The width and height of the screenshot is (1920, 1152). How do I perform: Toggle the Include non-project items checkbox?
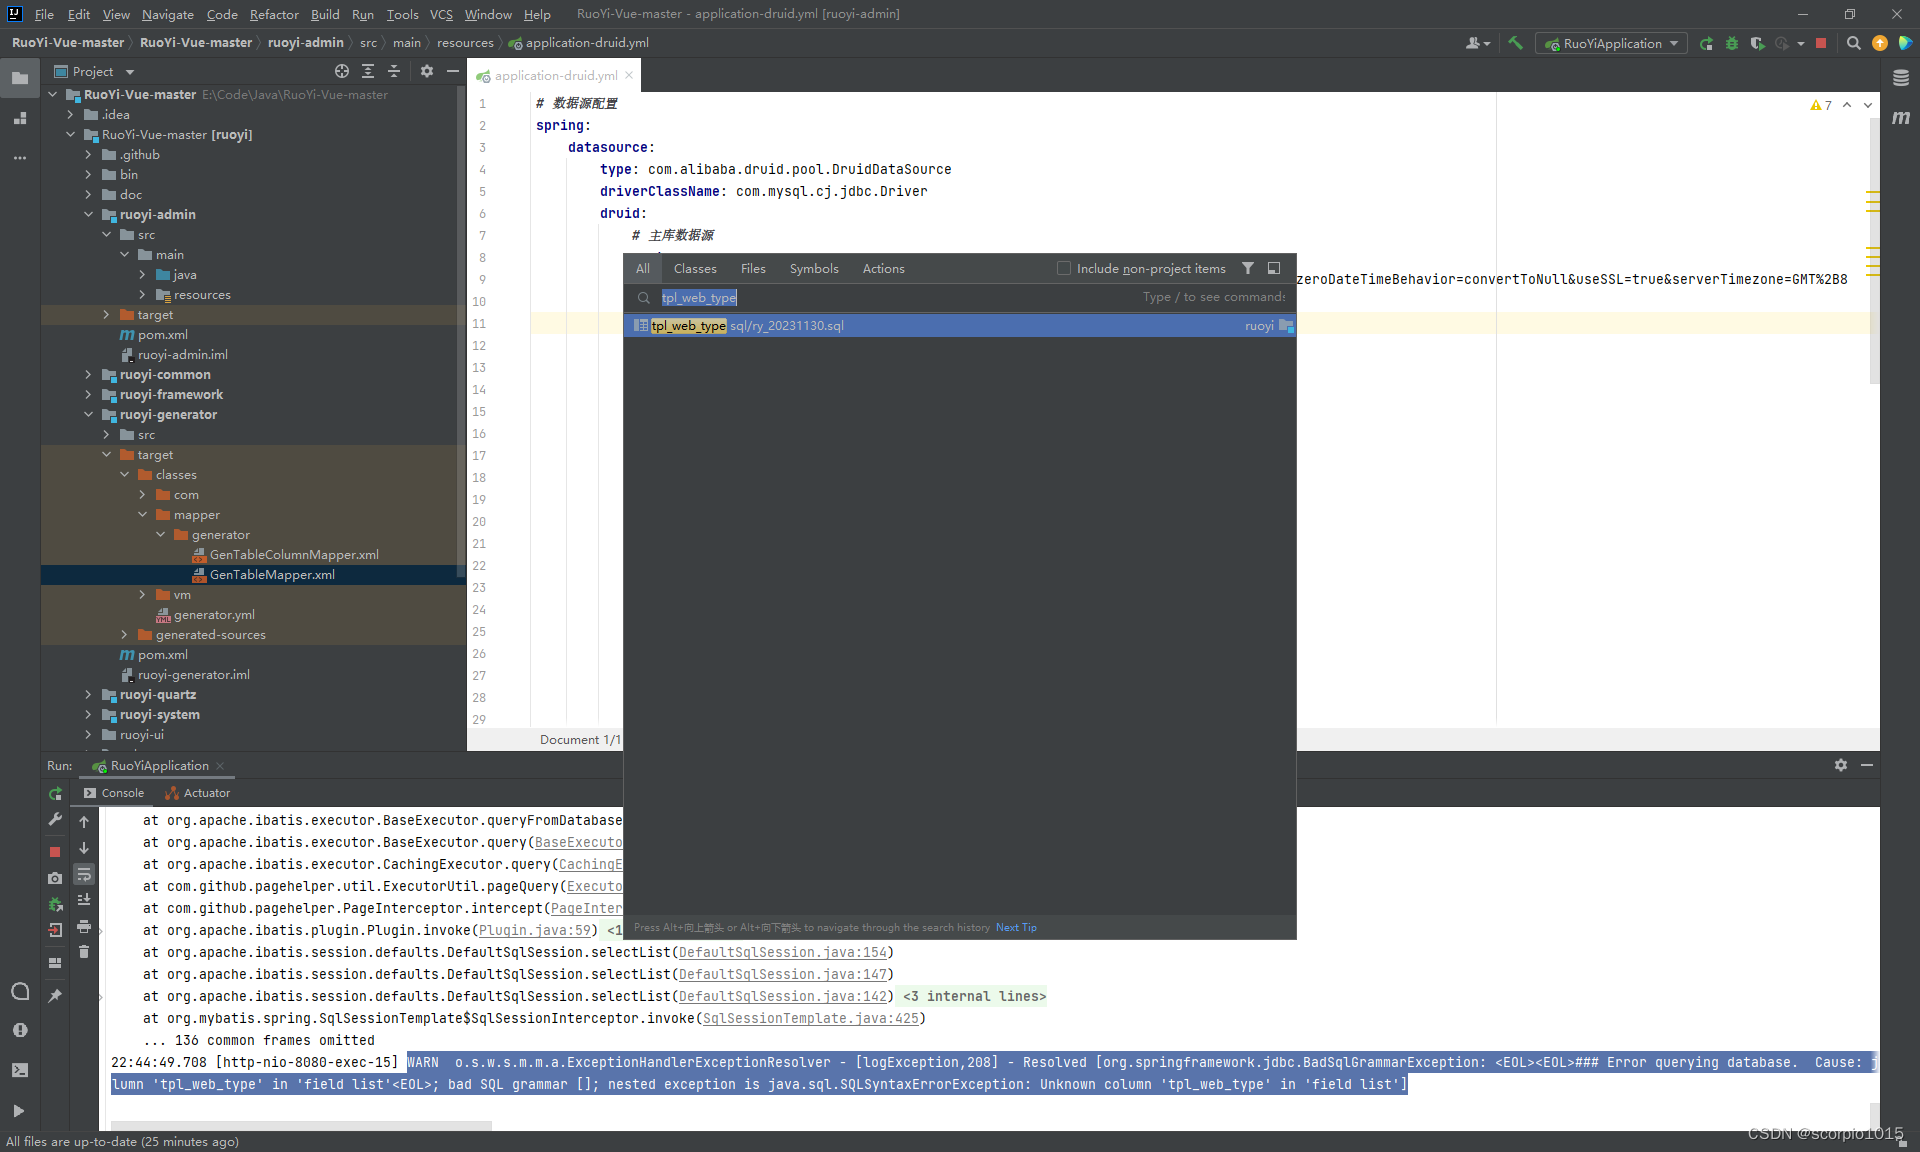point(1064,268)
